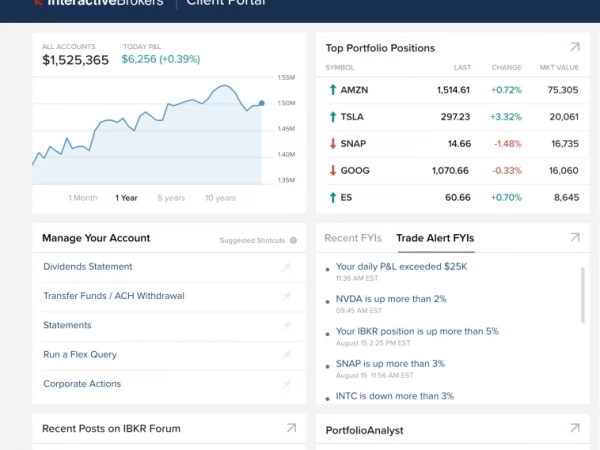This screenshot has width=600, height=450.
Task: Click the LAST column header
Action: coord(462,68)
